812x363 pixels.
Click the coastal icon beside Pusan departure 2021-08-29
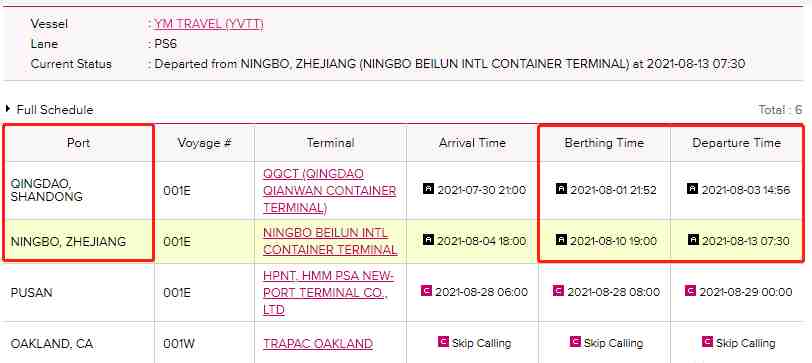[x=690, y=291]
